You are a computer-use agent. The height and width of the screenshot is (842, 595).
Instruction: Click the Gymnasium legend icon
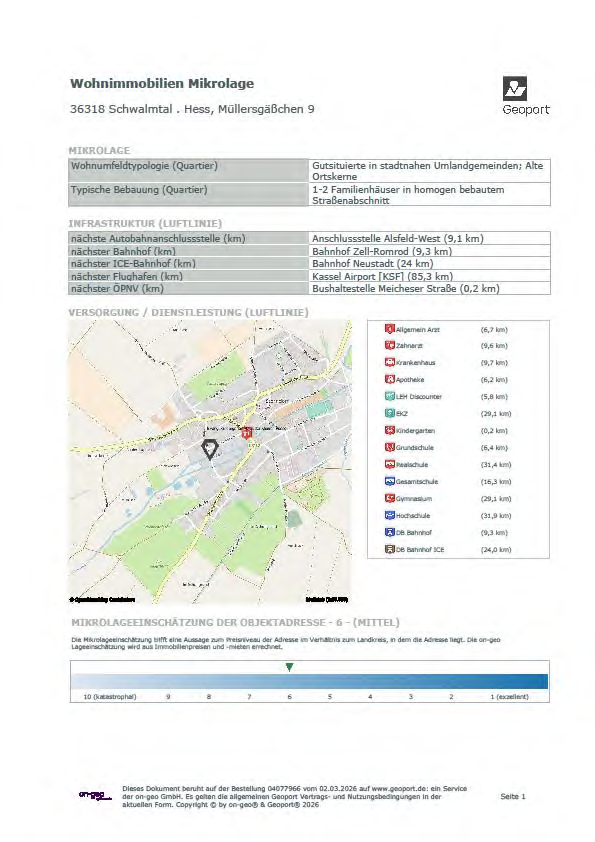[x=390, y=498]
